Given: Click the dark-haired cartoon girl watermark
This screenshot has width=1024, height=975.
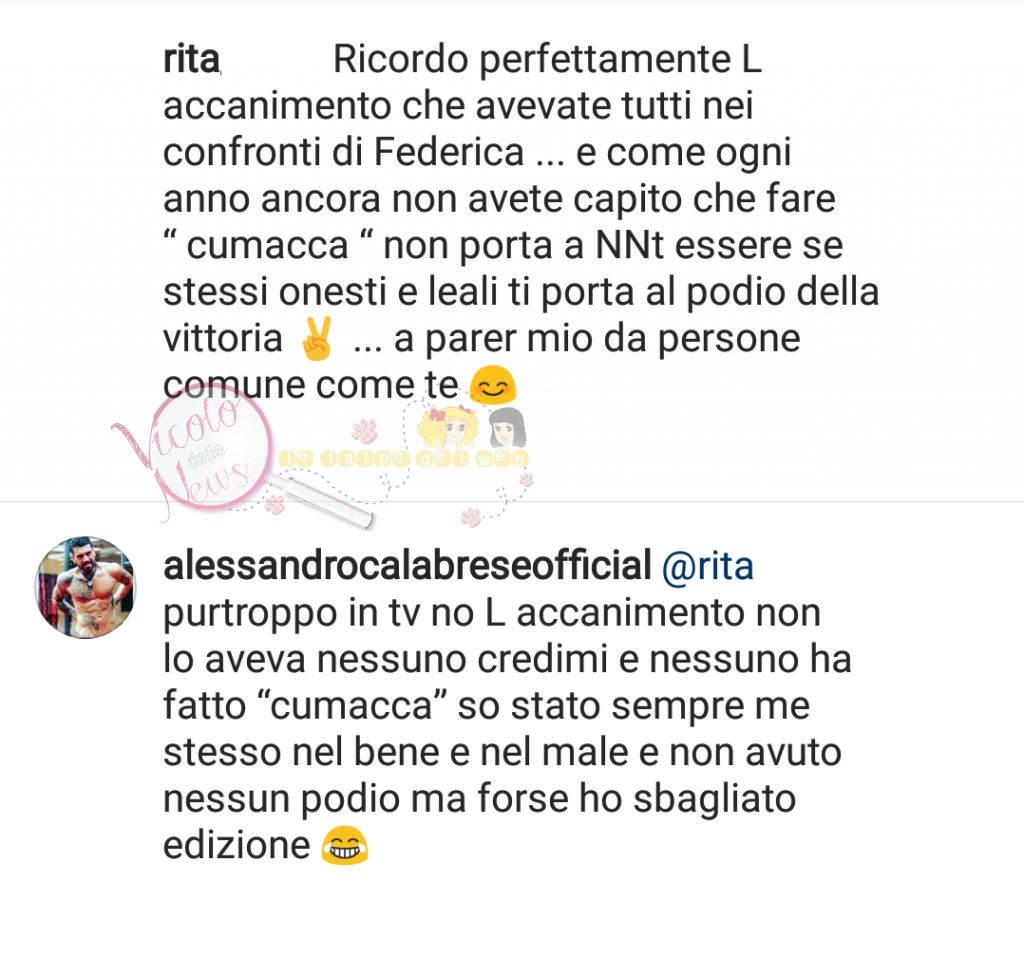Looking at the screenshot, I should tap(506, 428).
